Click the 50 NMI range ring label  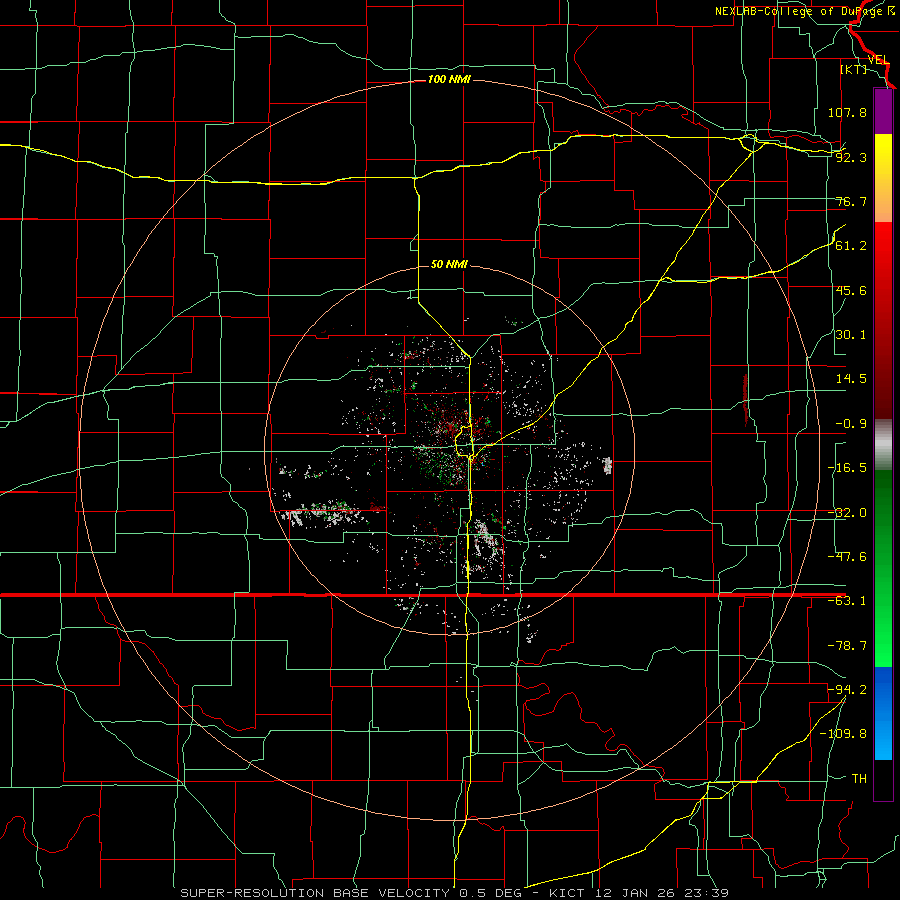click(449, 264)
